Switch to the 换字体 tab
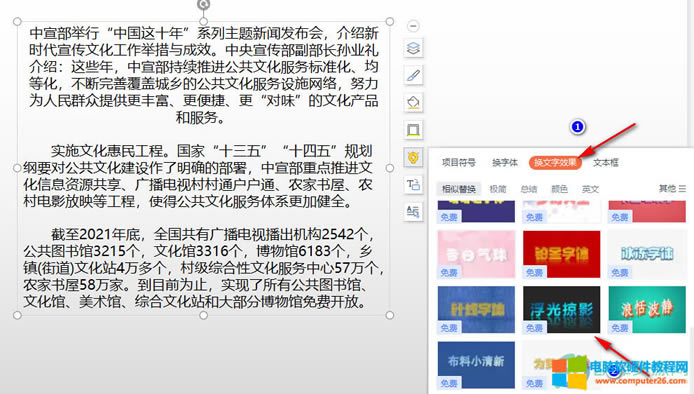694x394 pixels. tap(505, 162)
